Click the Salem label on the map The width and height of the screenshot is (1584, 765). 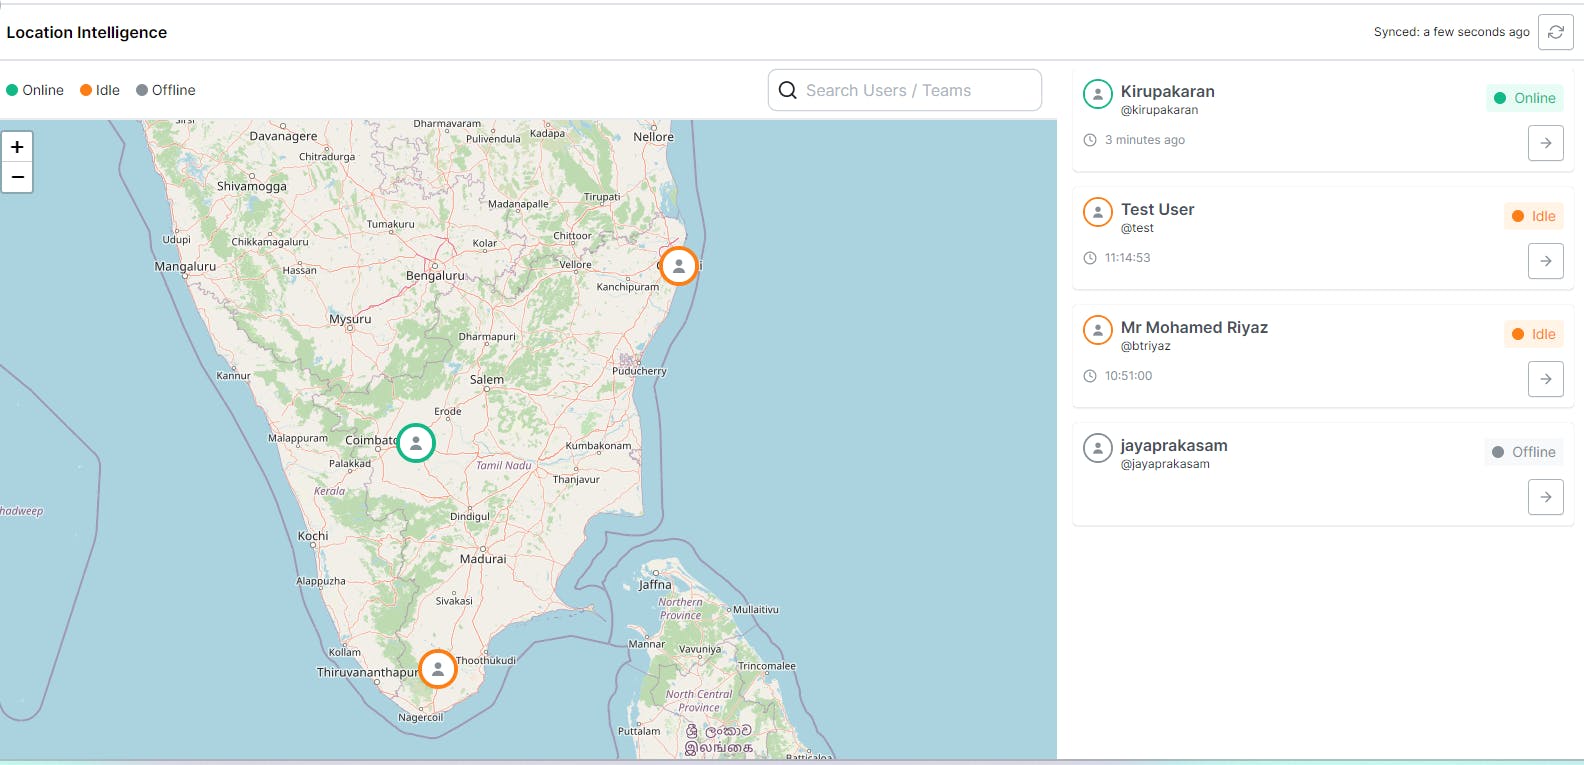(x=487, y=380)
